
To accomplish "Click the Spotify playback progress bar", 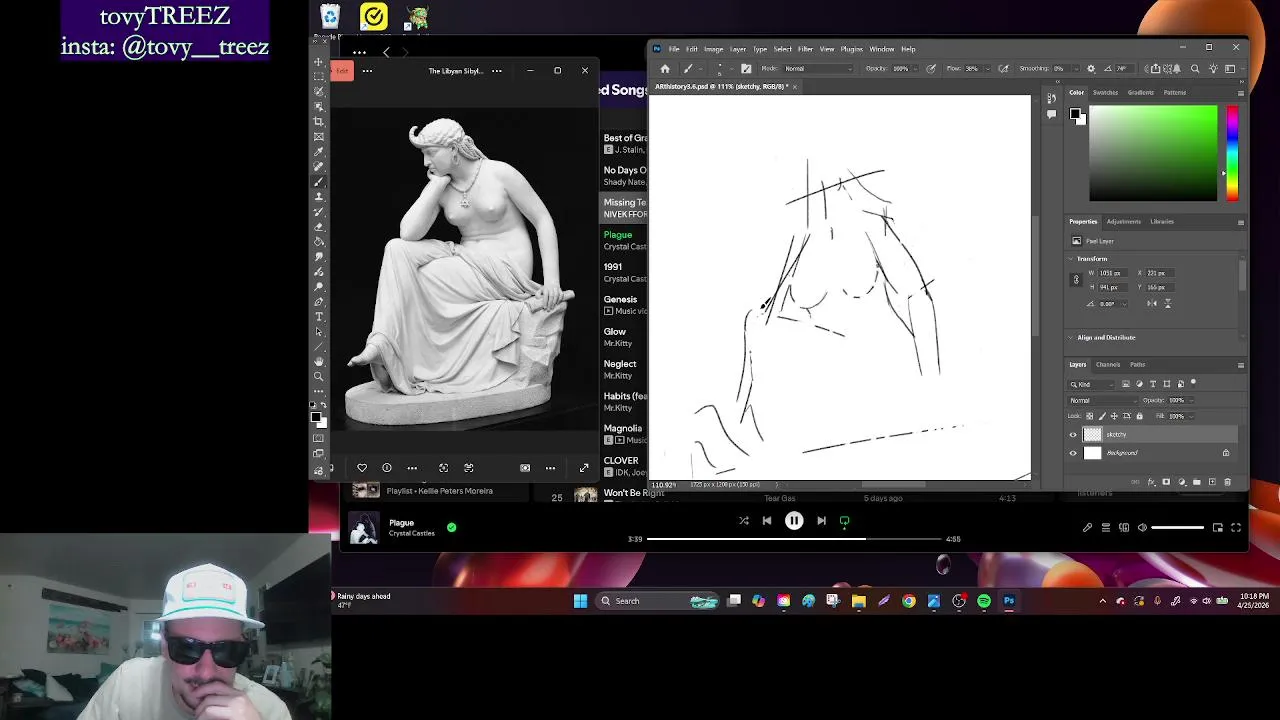I will click(x=794, y=539).
